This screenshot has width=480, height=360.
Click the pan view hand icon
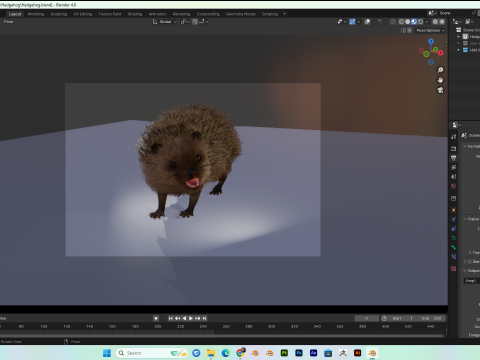point(440,80)
